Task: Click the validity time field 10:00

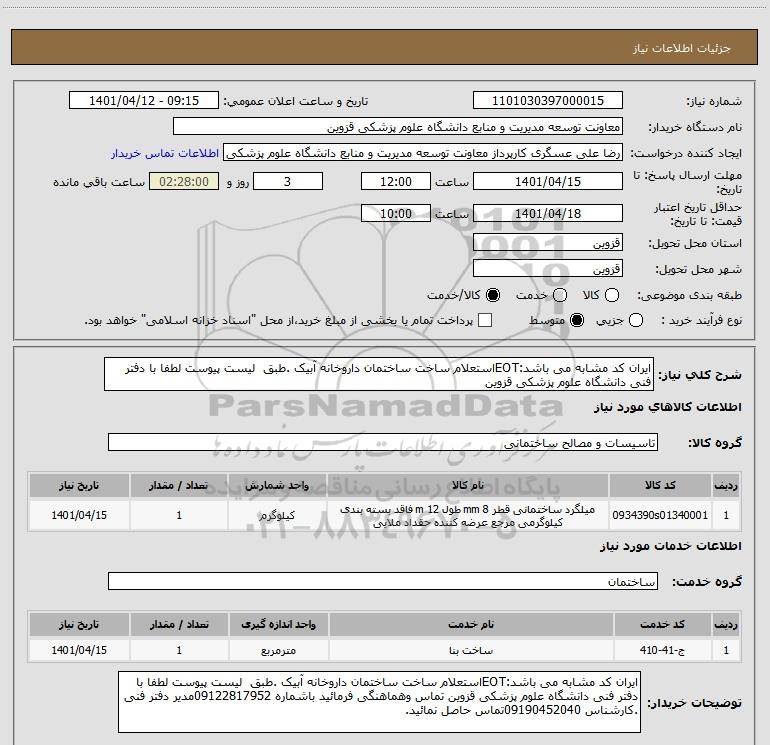Action: [396, 213]
